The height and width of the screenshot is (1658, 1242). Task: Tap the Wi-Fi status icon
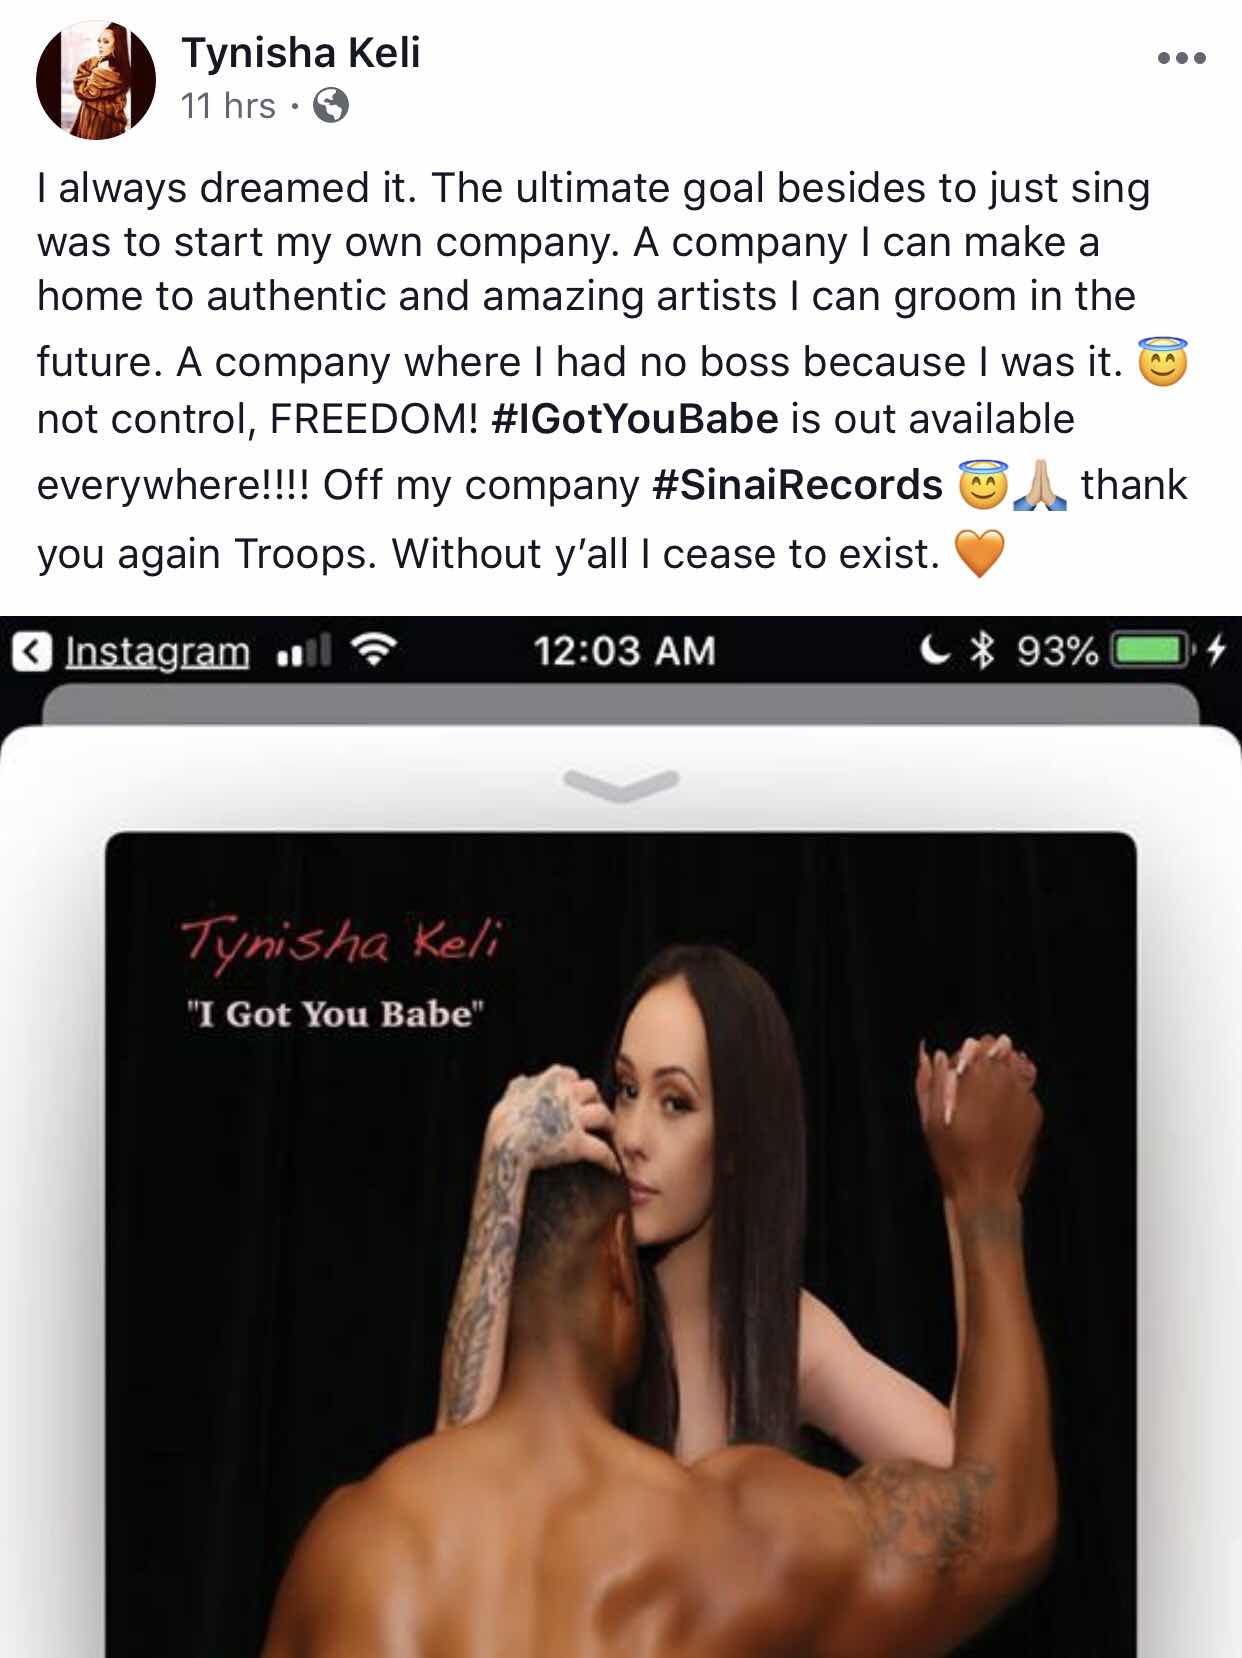pyautogui.click(x=375, y=651)
